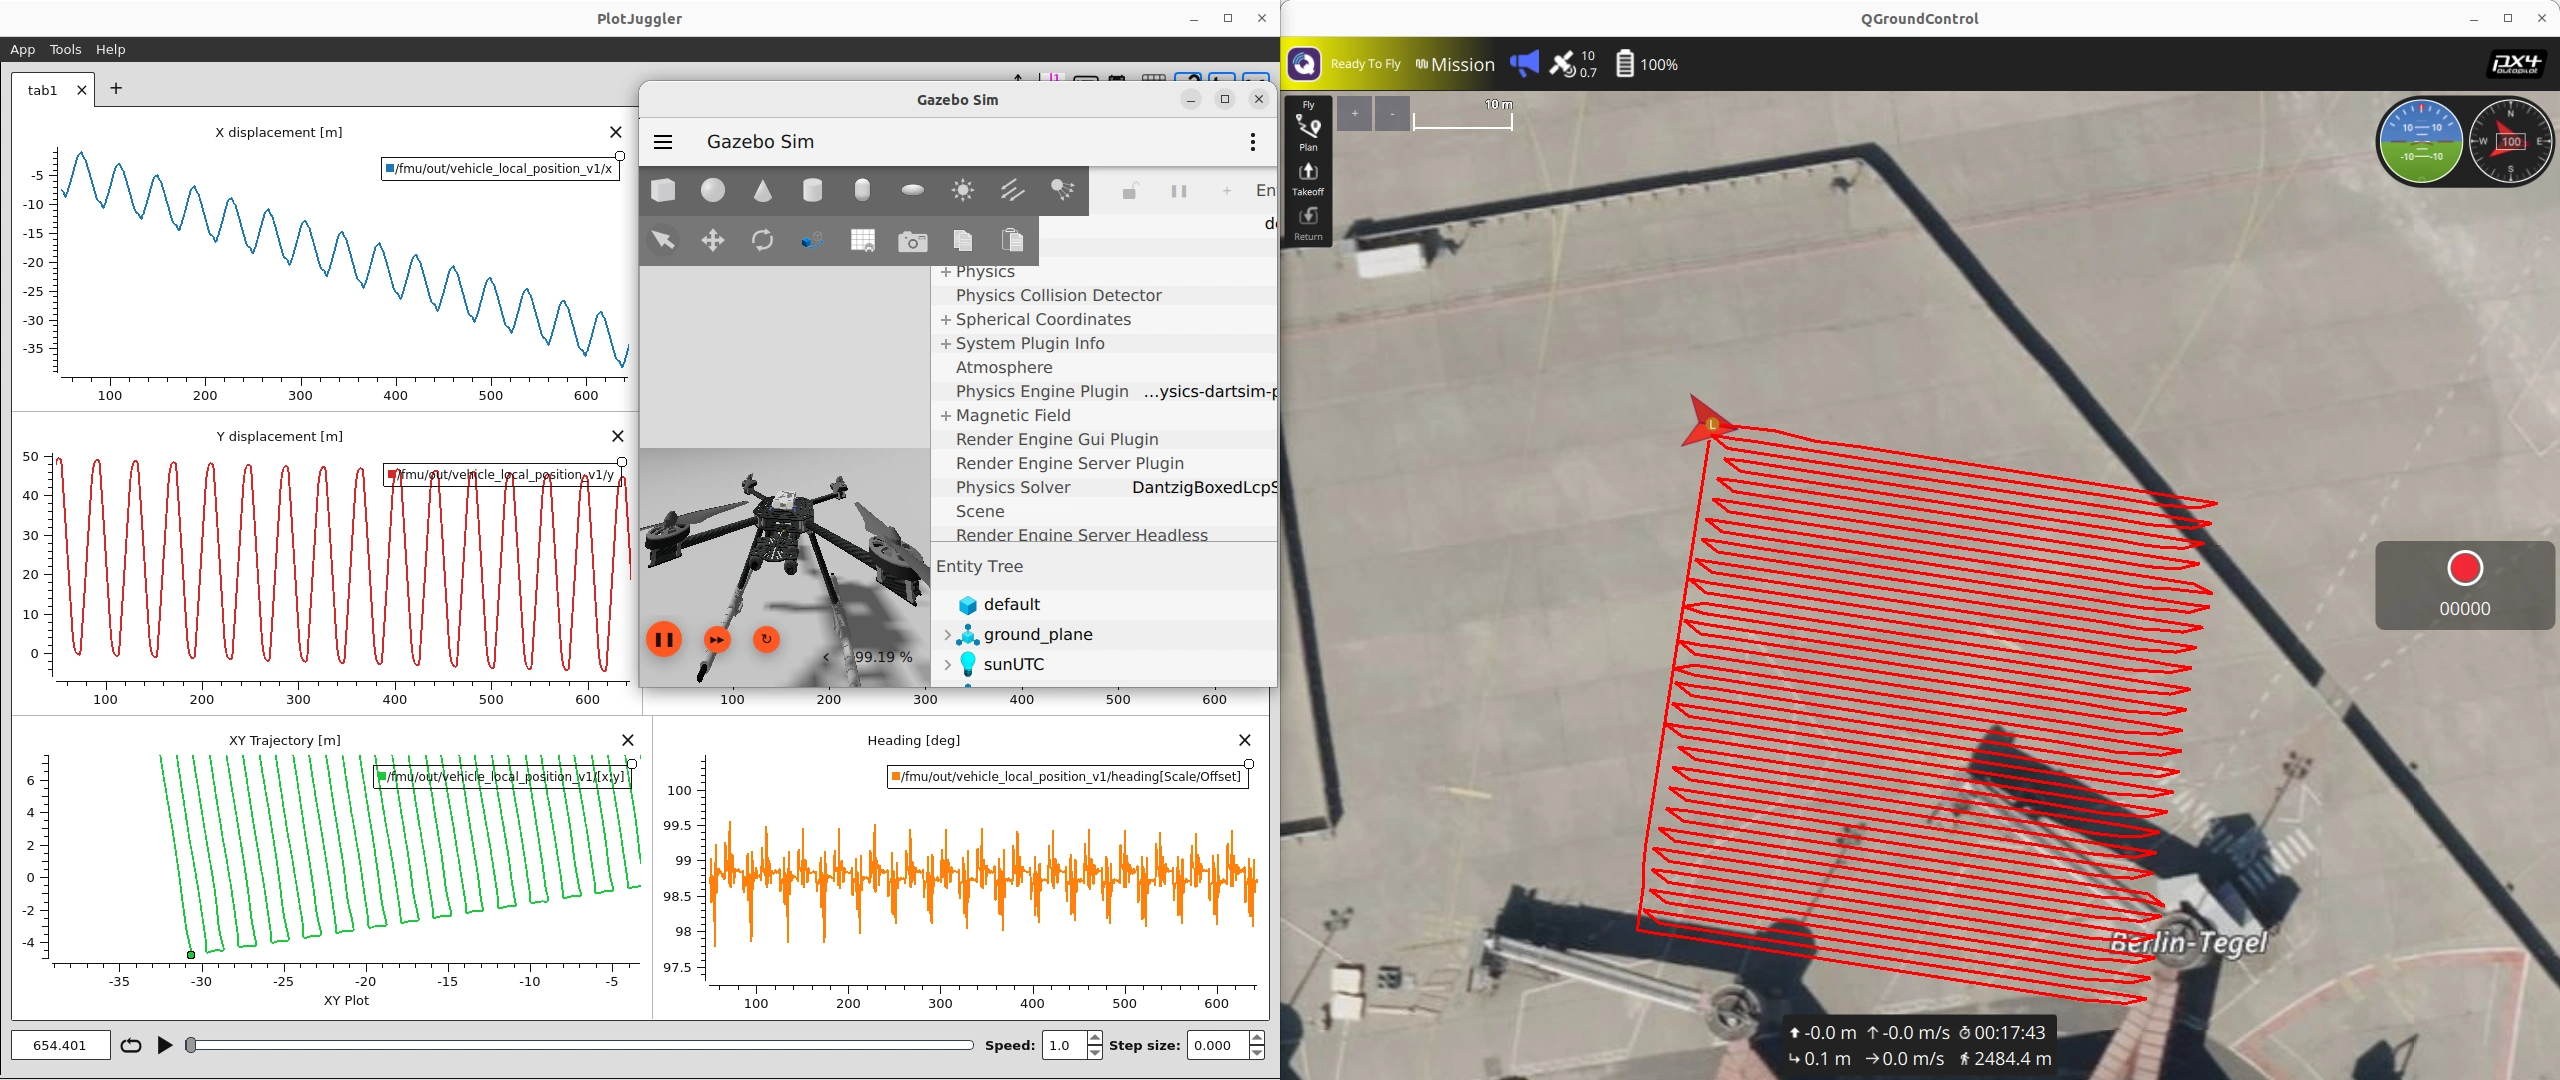
Task: Toggle loop playback in PlotJuggler
Action: pyautogui.click(x=131, y=1045)
